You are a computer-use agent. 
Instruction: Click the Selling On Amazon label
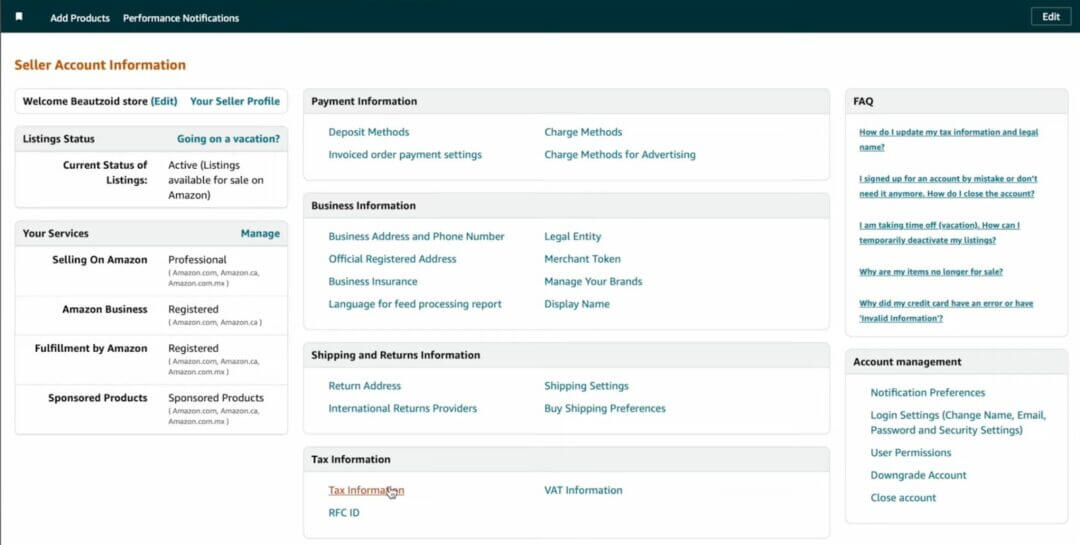[x=100, y=260]
